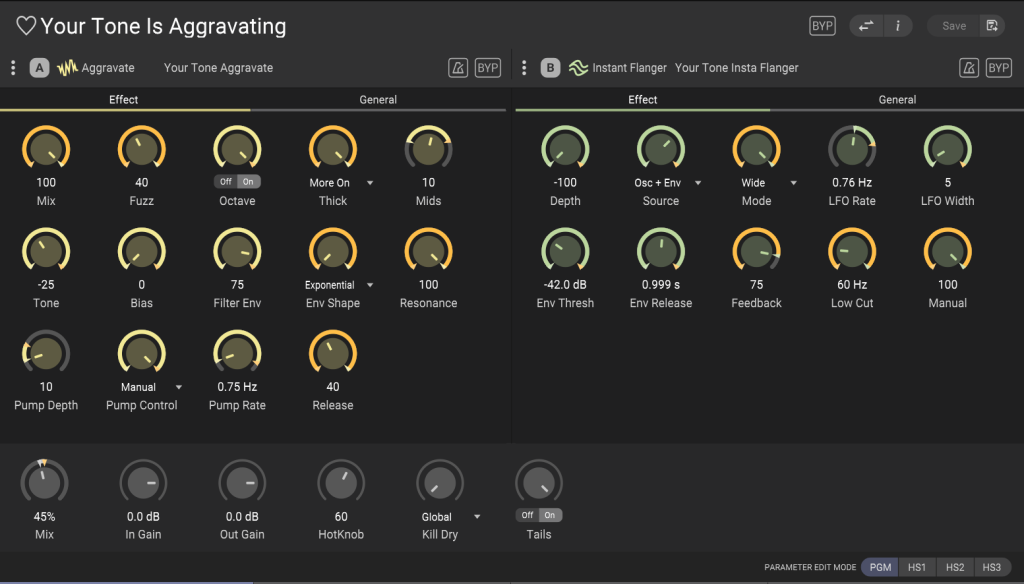Select HS2 parameter edit mode

(x=955, y=567)
